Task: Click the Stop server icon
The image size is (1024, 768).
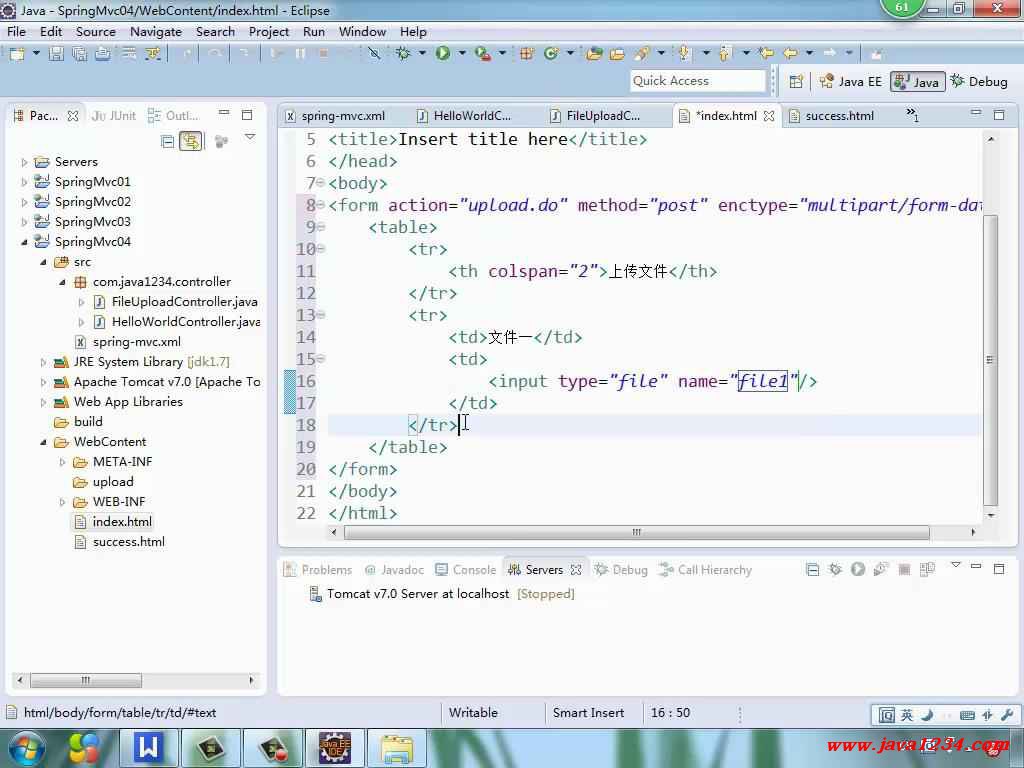Action: 904,569
